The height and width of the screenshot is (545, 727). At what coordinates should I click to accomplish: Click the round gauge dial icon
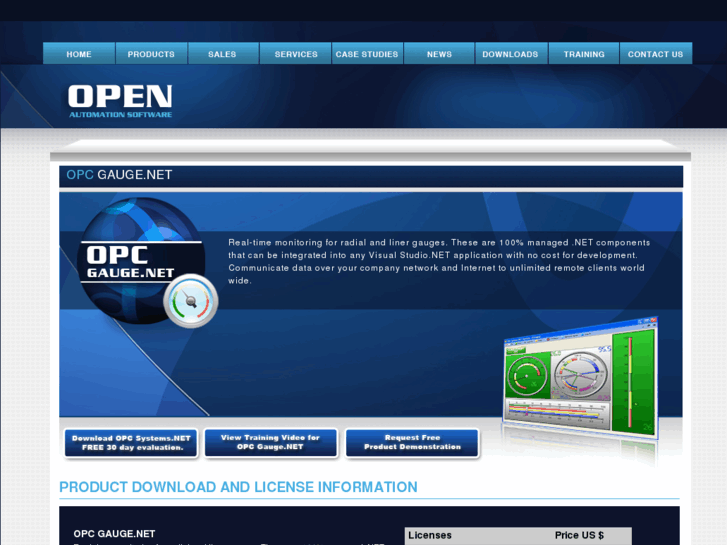click(x=191, y=301)
